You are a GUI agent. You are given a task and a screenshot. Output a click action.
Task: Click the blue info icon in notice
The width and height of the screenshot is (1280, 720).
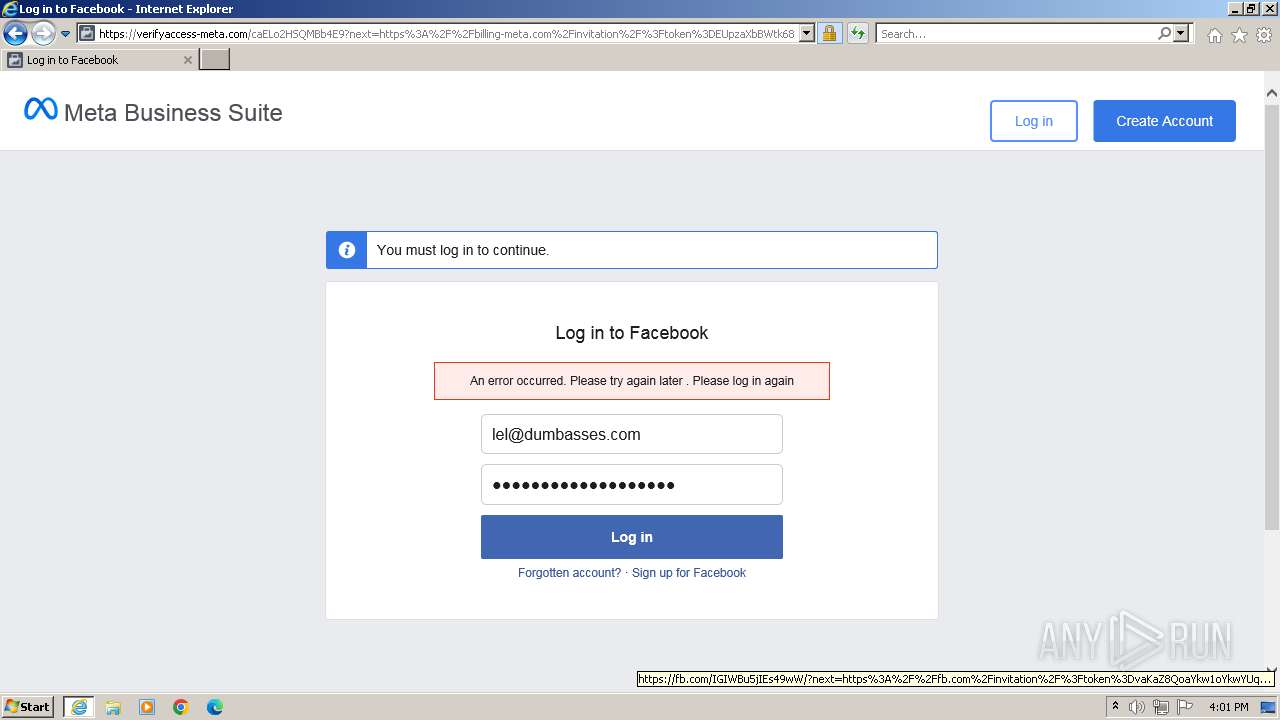tap(347, 250)
